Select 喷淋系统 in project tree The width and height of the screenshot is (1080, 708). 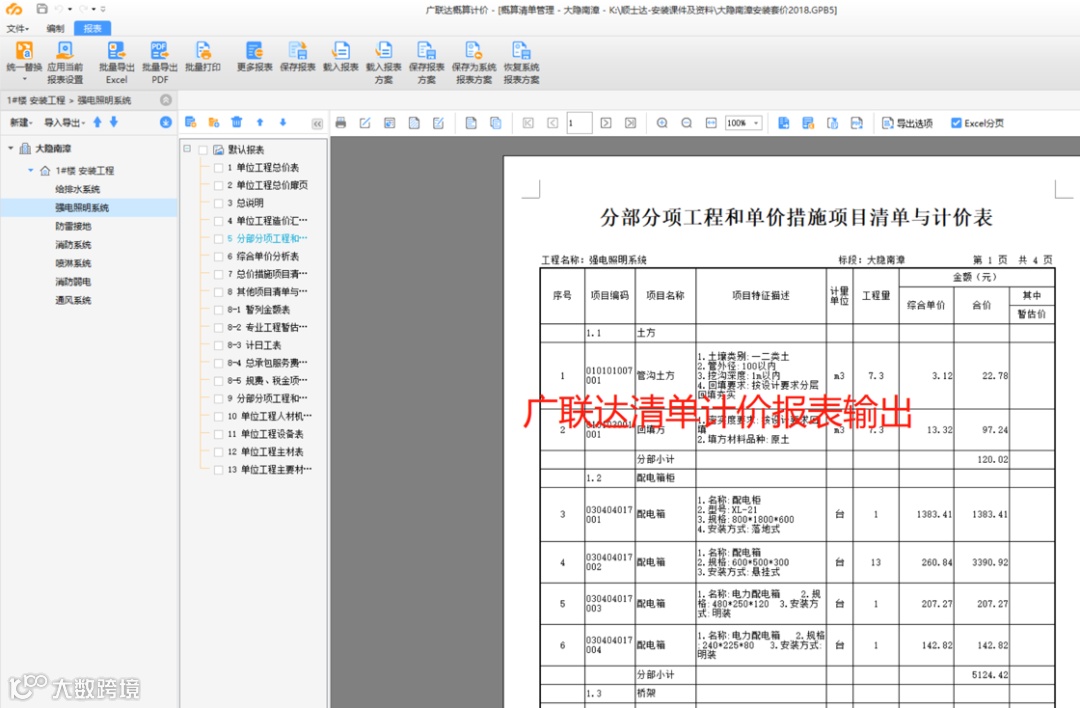point(73,263)
